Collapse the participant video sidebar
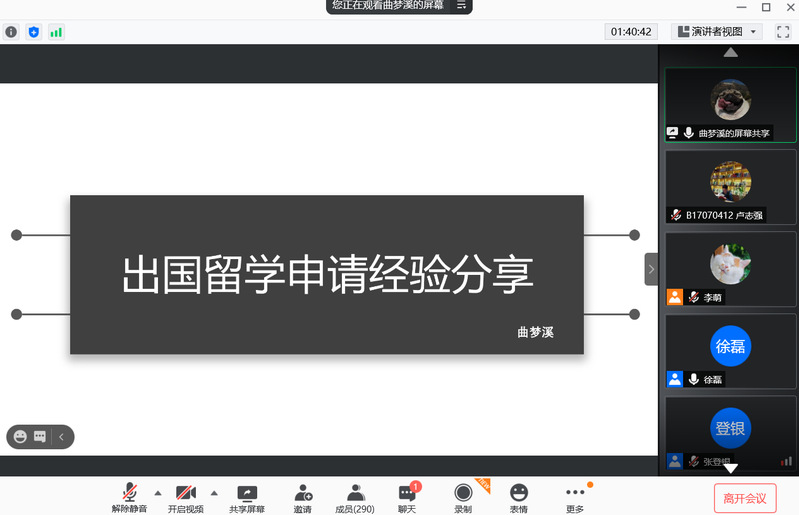 pos(651,269)
